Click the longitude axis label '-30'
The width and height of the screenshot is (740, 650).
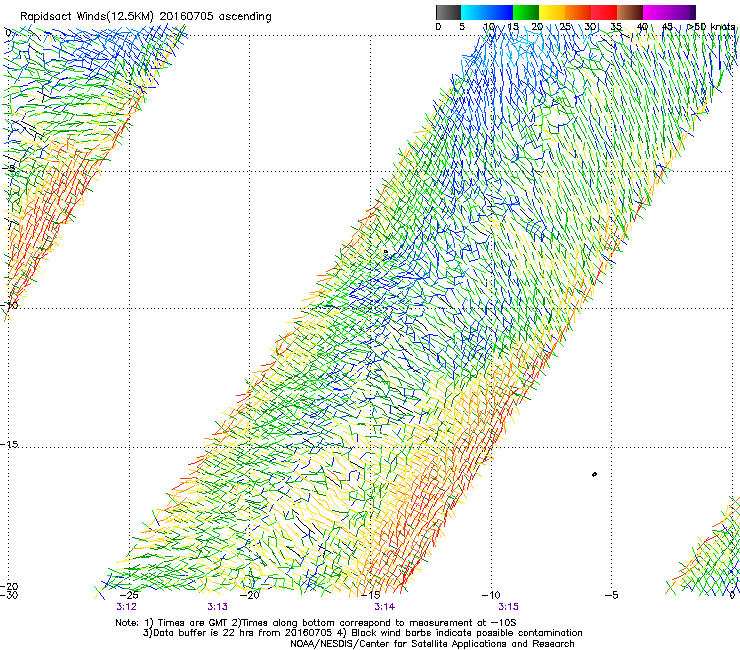pyautogui.click(x=9, y=595)
